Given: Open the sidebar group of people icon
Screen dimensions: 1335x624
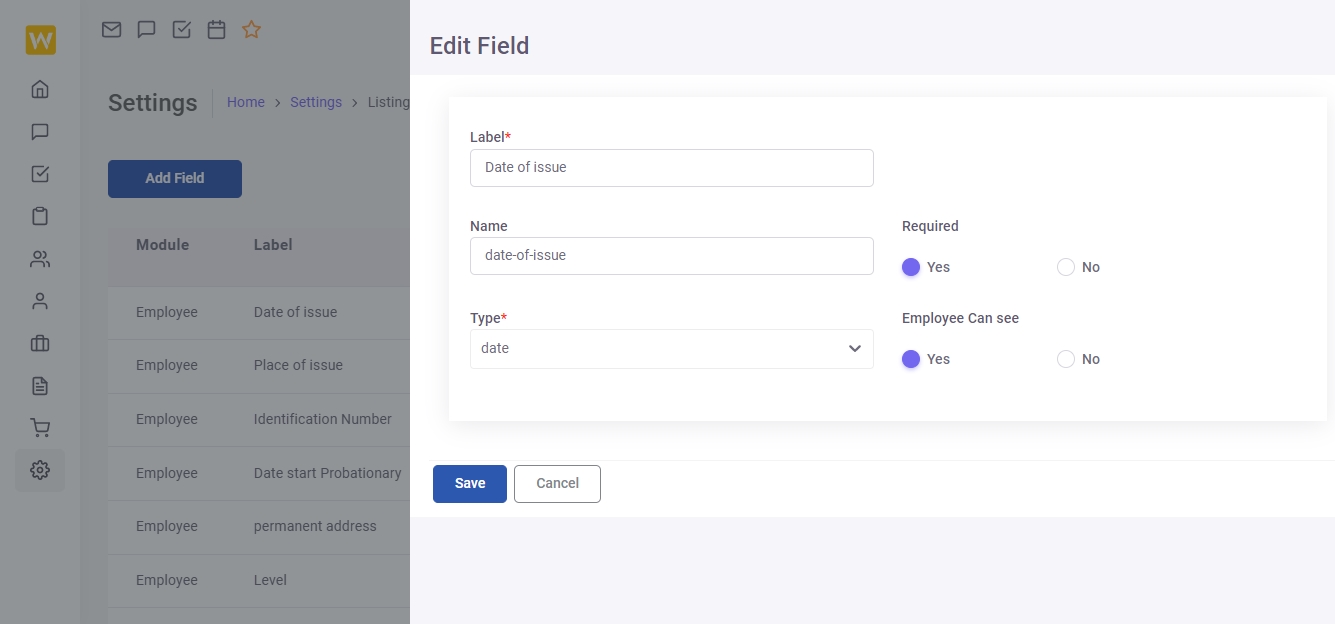Looking at the screenshot, I should tap(40, 259).
